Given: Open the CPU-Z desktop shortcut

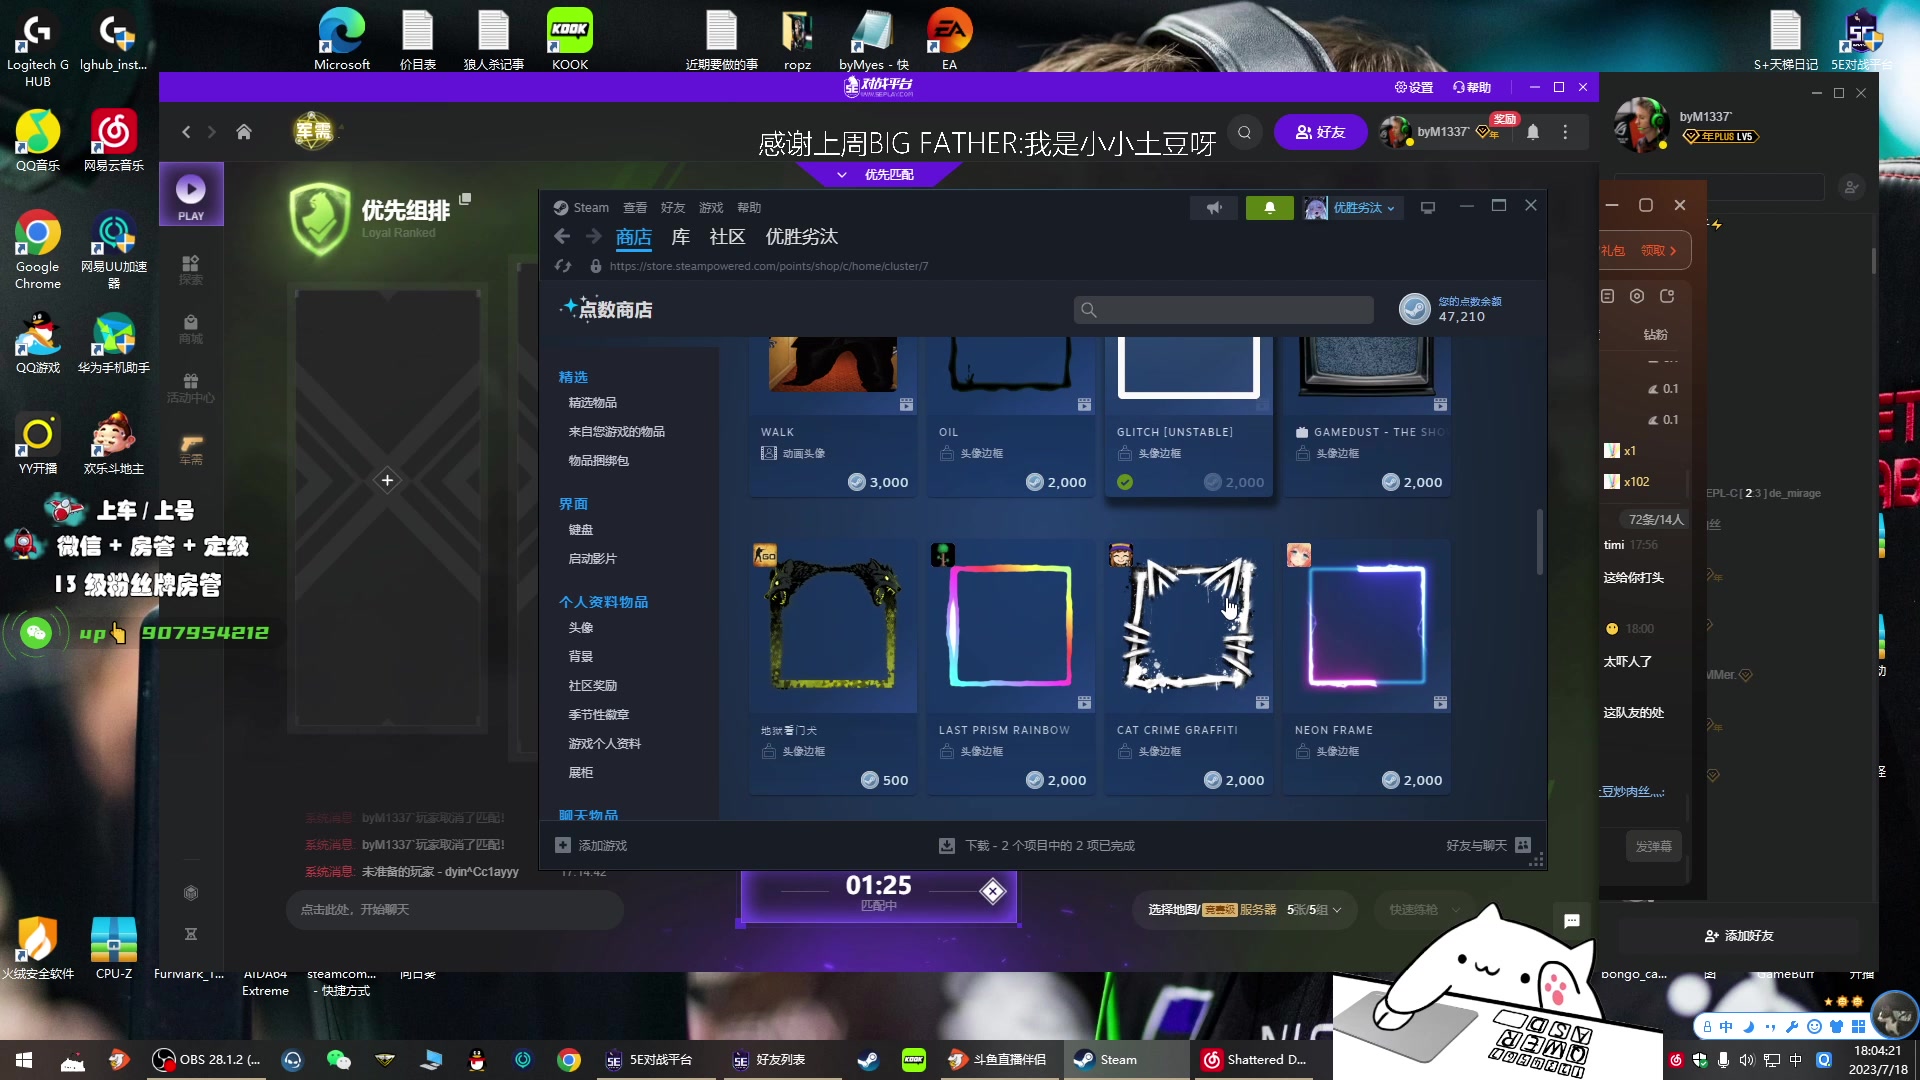Looking at the screenshot, I should (x=114, y=948).
